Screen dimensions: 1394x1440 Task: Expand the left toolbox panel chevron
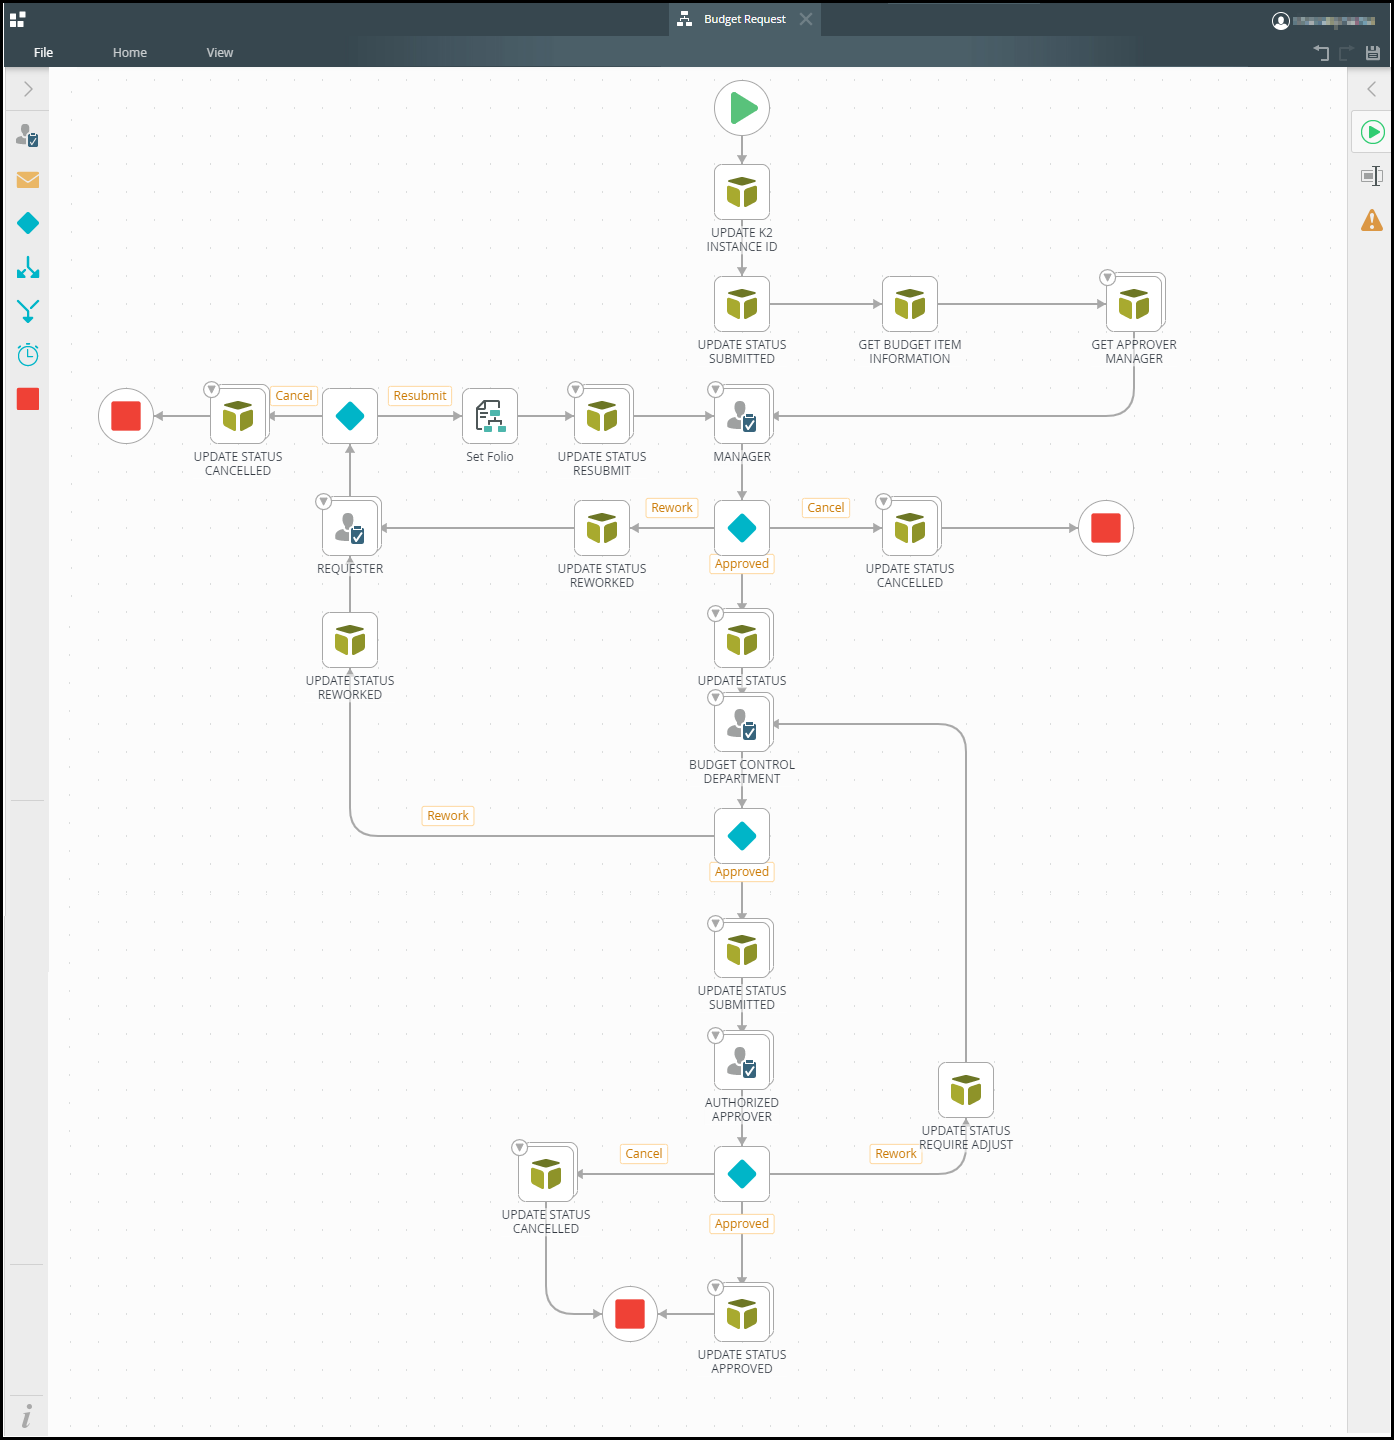tap(28, 89)
